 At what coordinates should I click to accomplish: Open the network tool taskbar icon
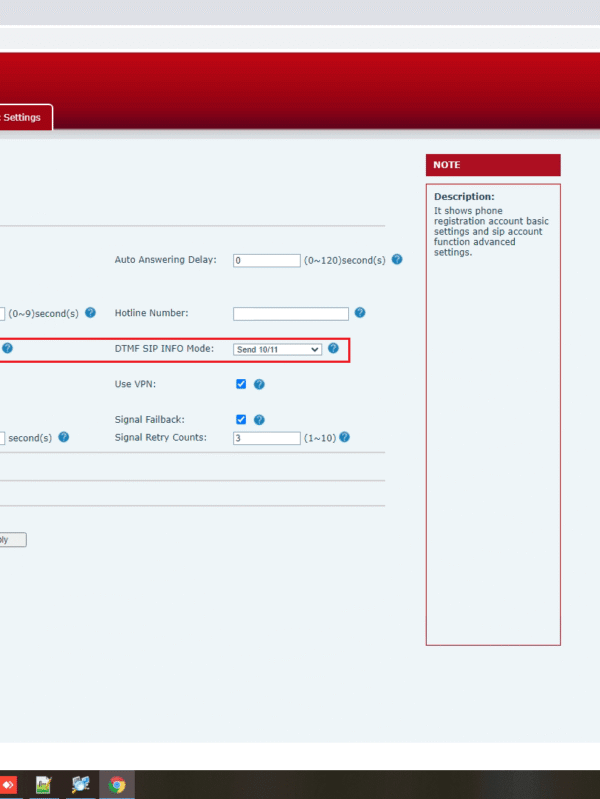tap(81, 785)
